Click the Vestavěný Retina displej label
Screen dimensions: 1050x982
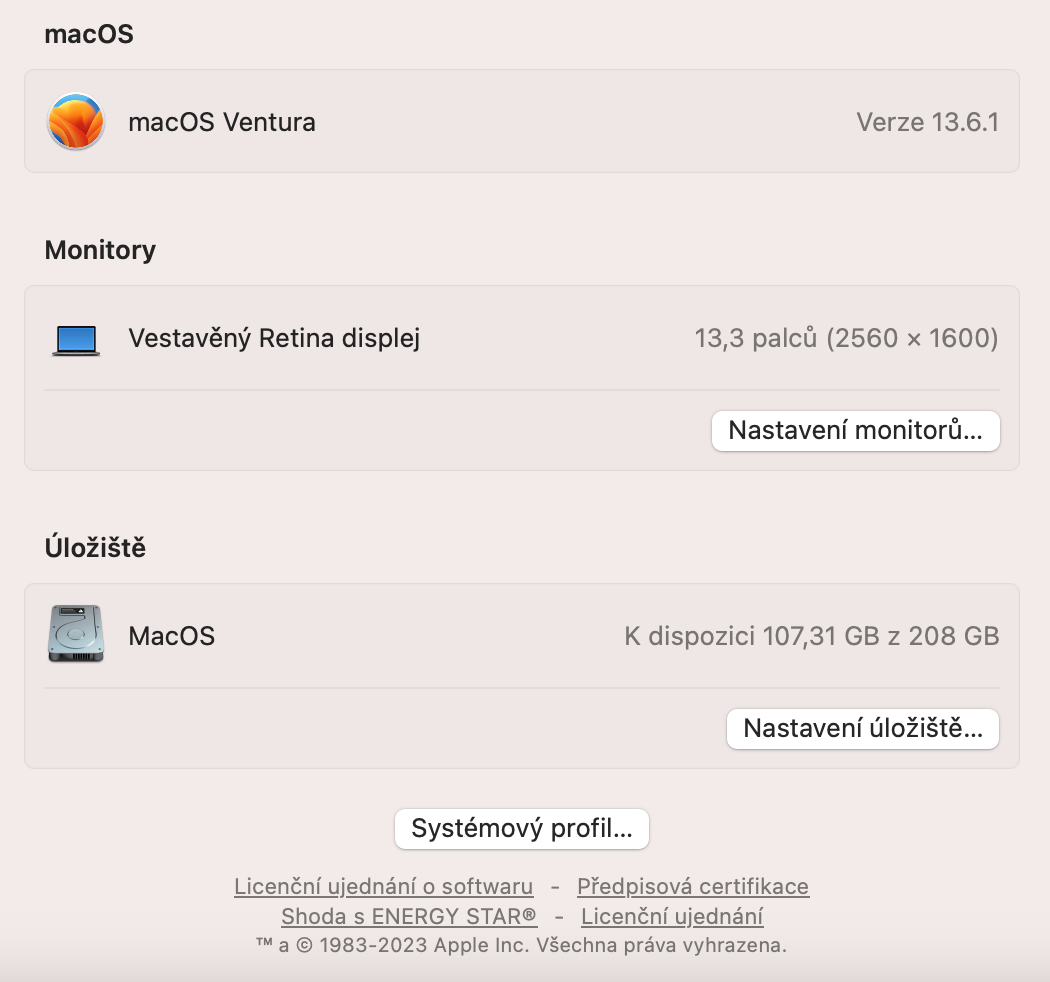pos(274,338)
